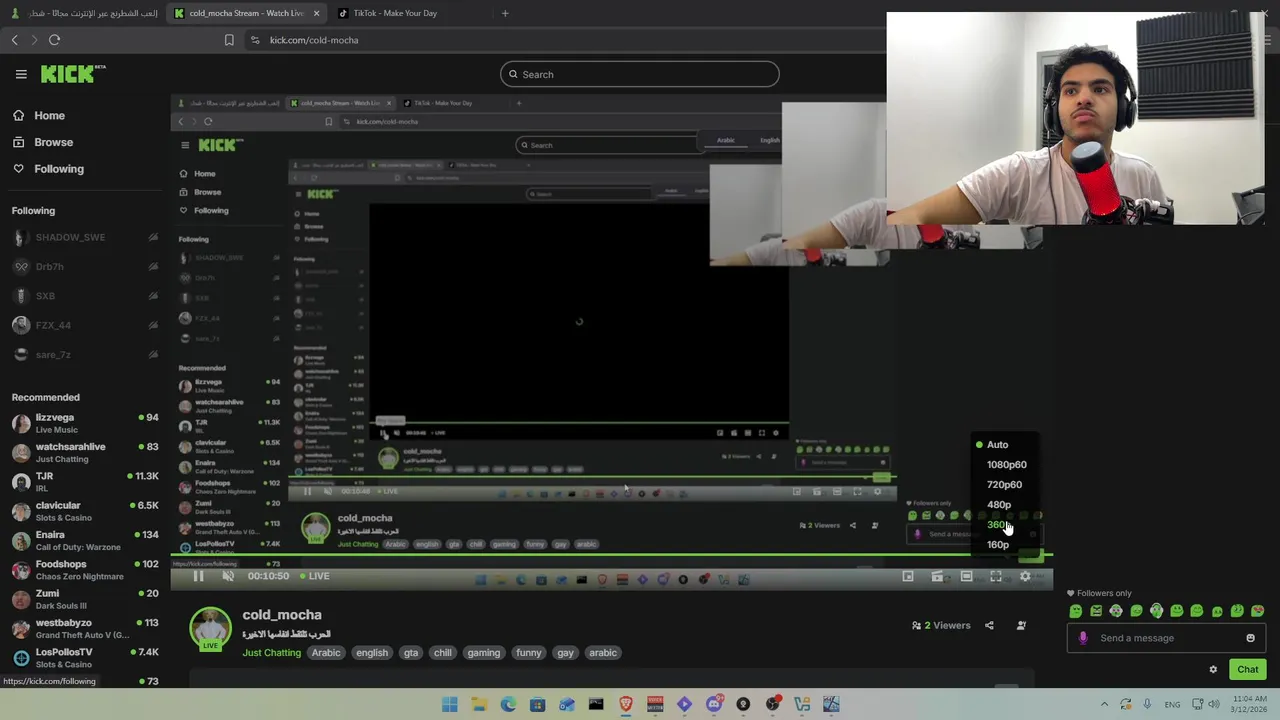The width and height of the screenshot is (1280, 720).
Task: Click the follow channel icon next to share
Action: pos(1021,626)
